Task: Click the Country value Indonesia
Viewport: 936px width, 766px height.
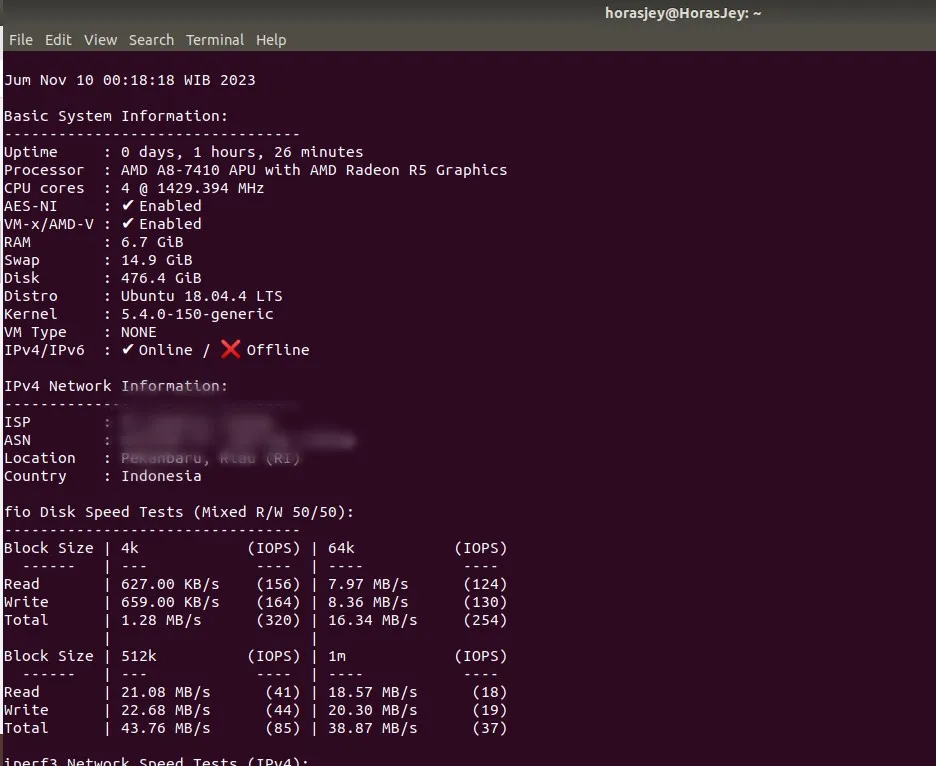Action: point(161,475)
